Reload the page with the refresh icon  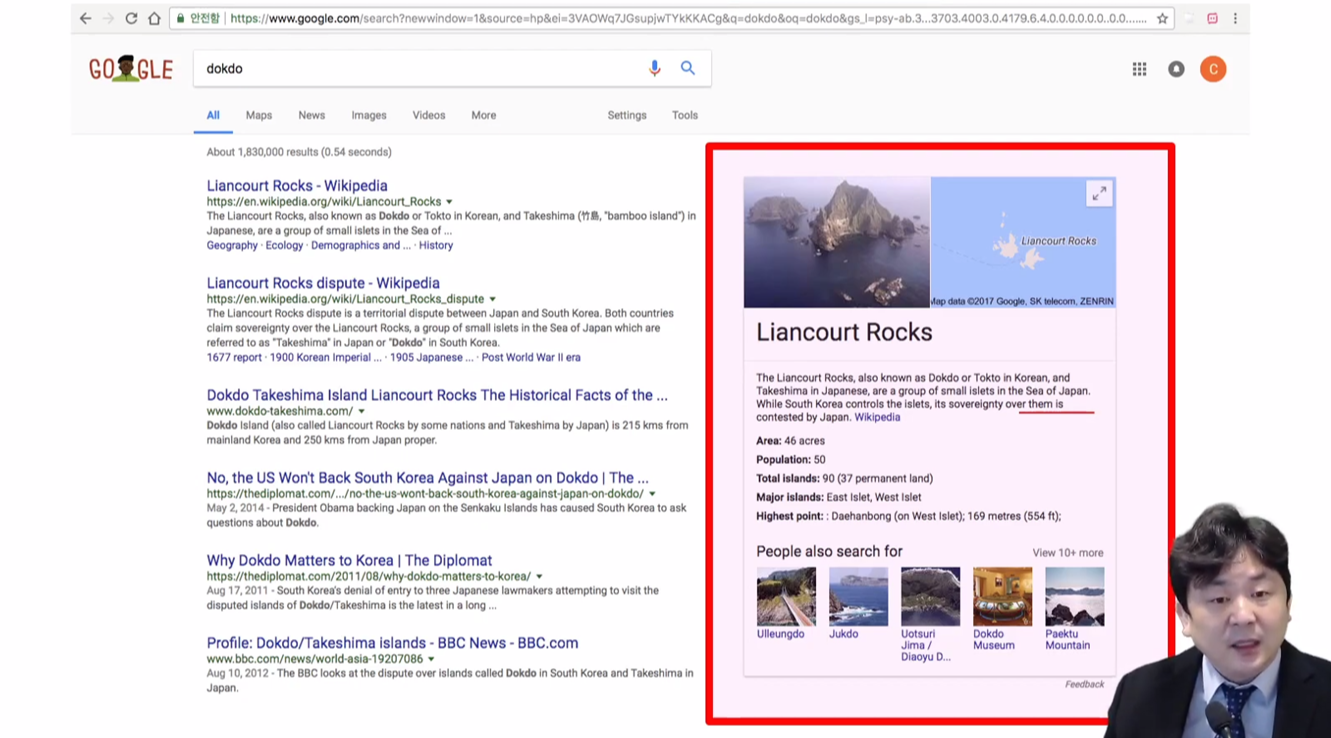click(131, 18)
